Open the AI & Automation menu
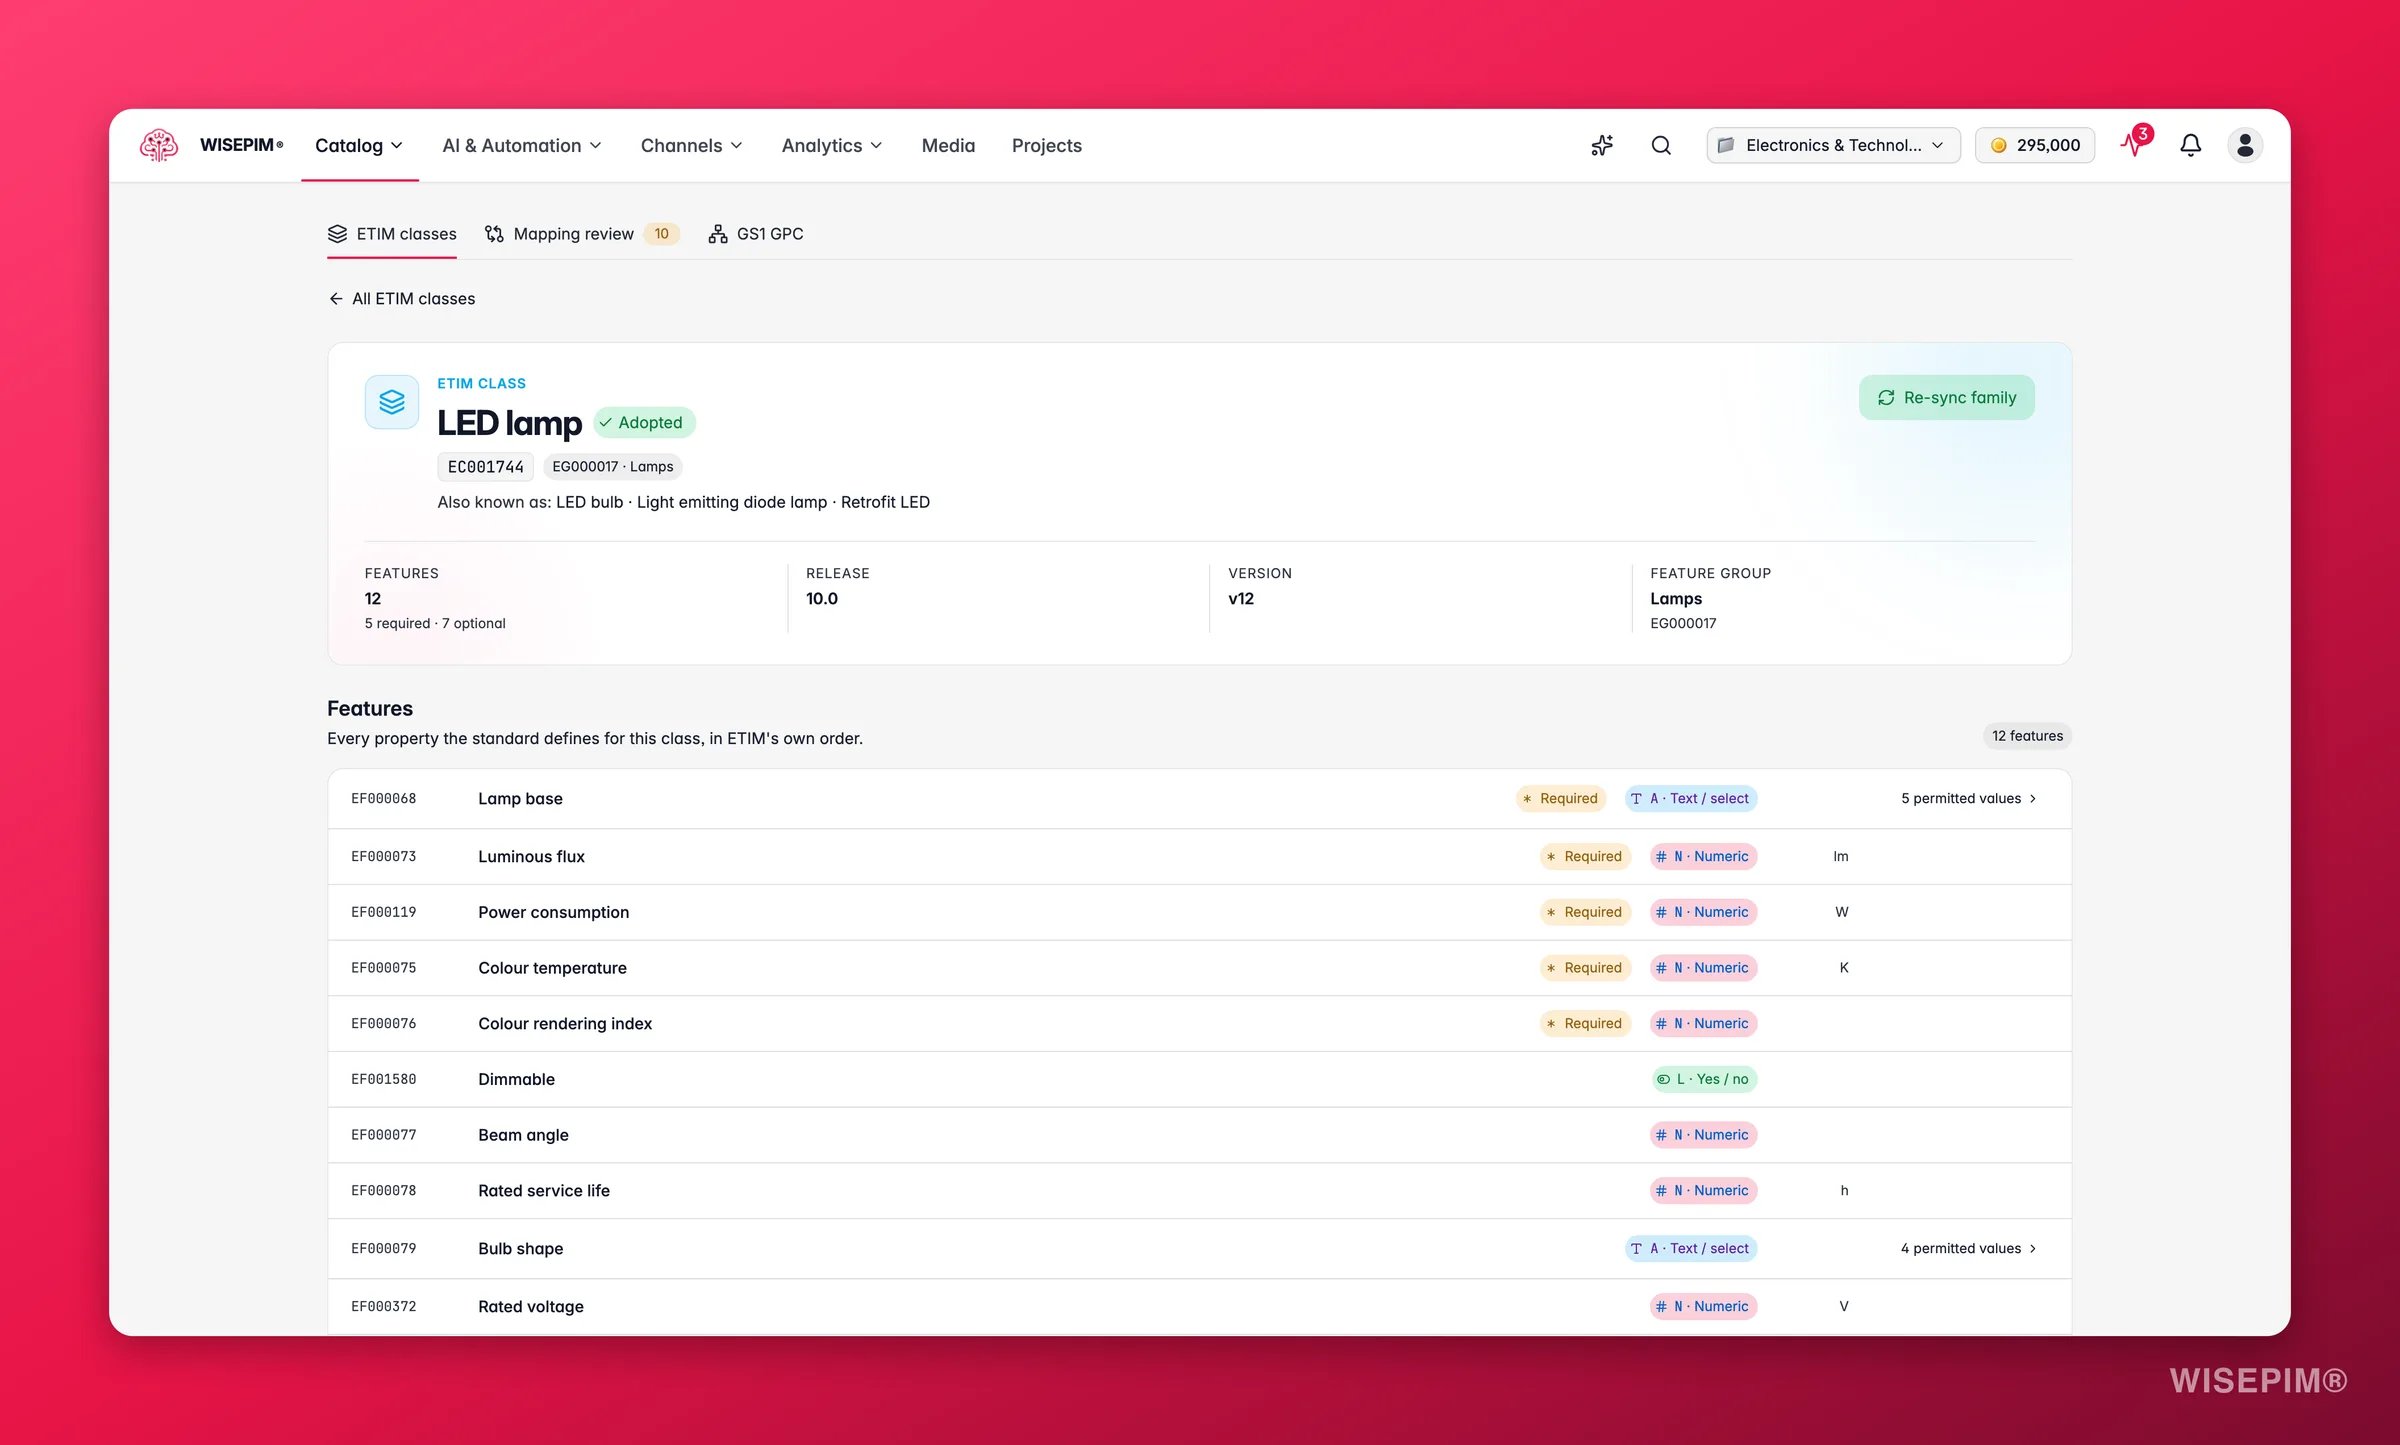Viewport: 2400px width, 1445px height. [522, 145]
